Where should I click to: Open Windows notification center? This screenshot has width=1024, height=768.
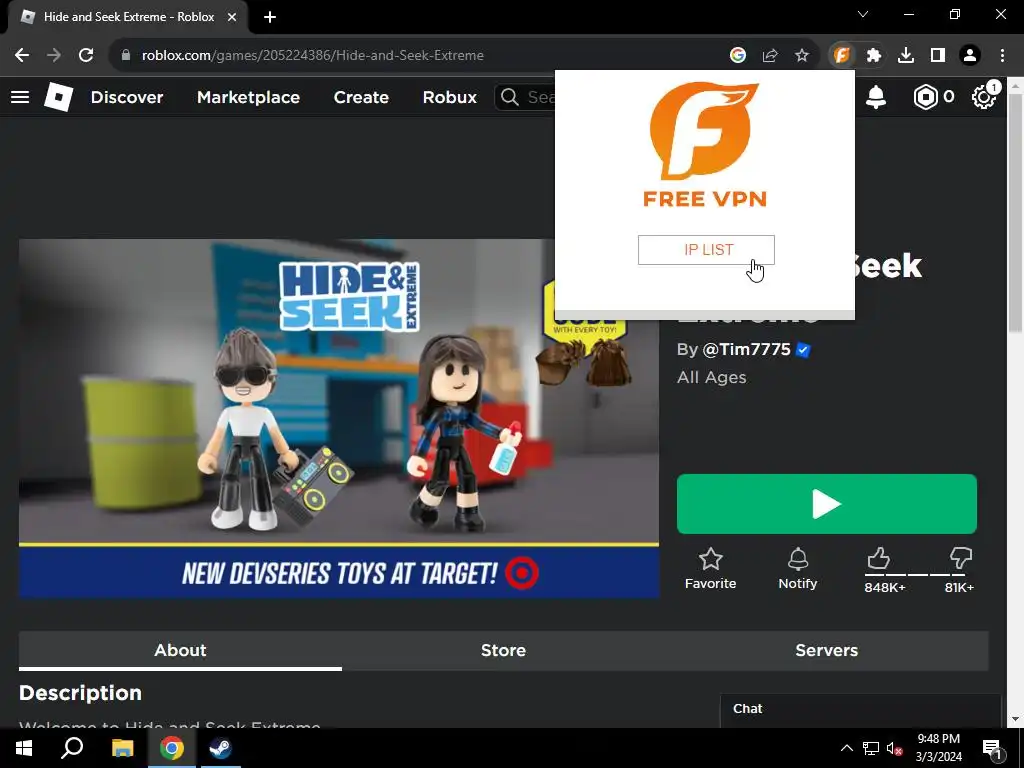991,748
